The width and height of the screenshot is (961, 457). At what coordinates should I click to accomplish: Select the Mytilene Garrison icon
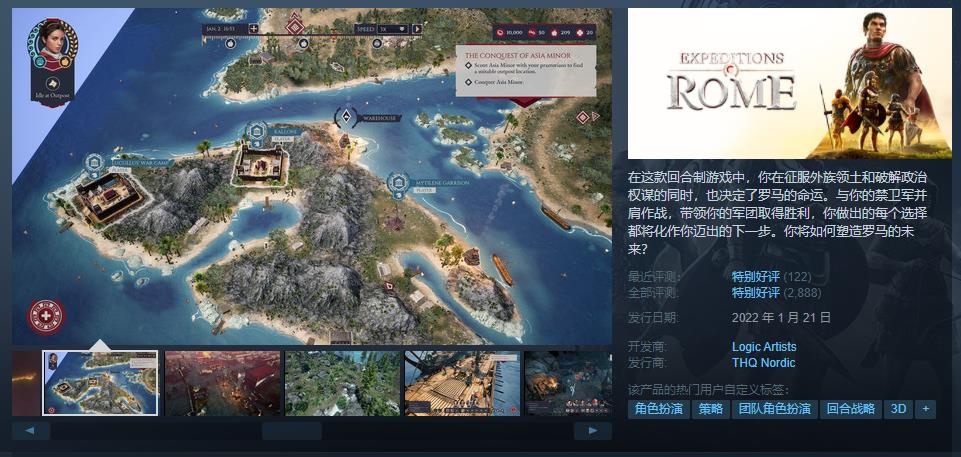click(x=398, y=182)
